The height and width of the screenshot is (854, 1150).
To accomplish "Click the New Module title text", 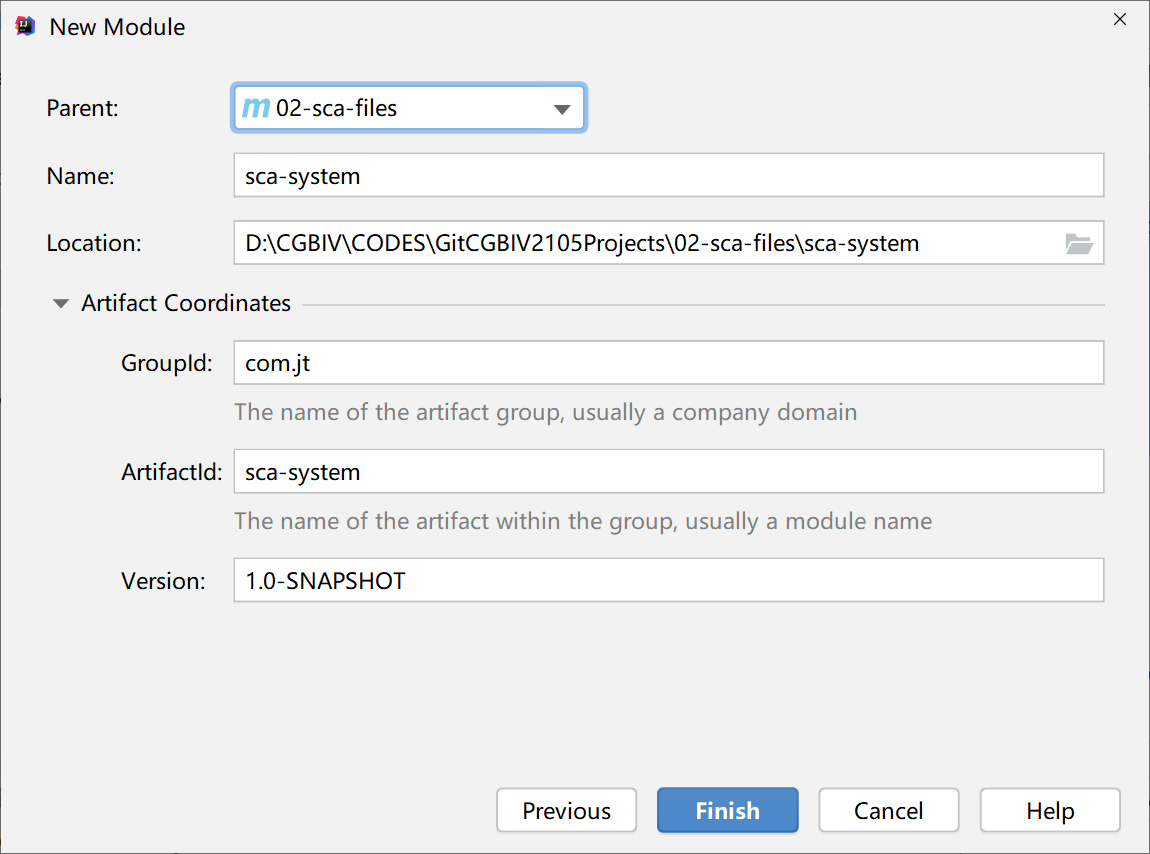I will click(117, 27).
